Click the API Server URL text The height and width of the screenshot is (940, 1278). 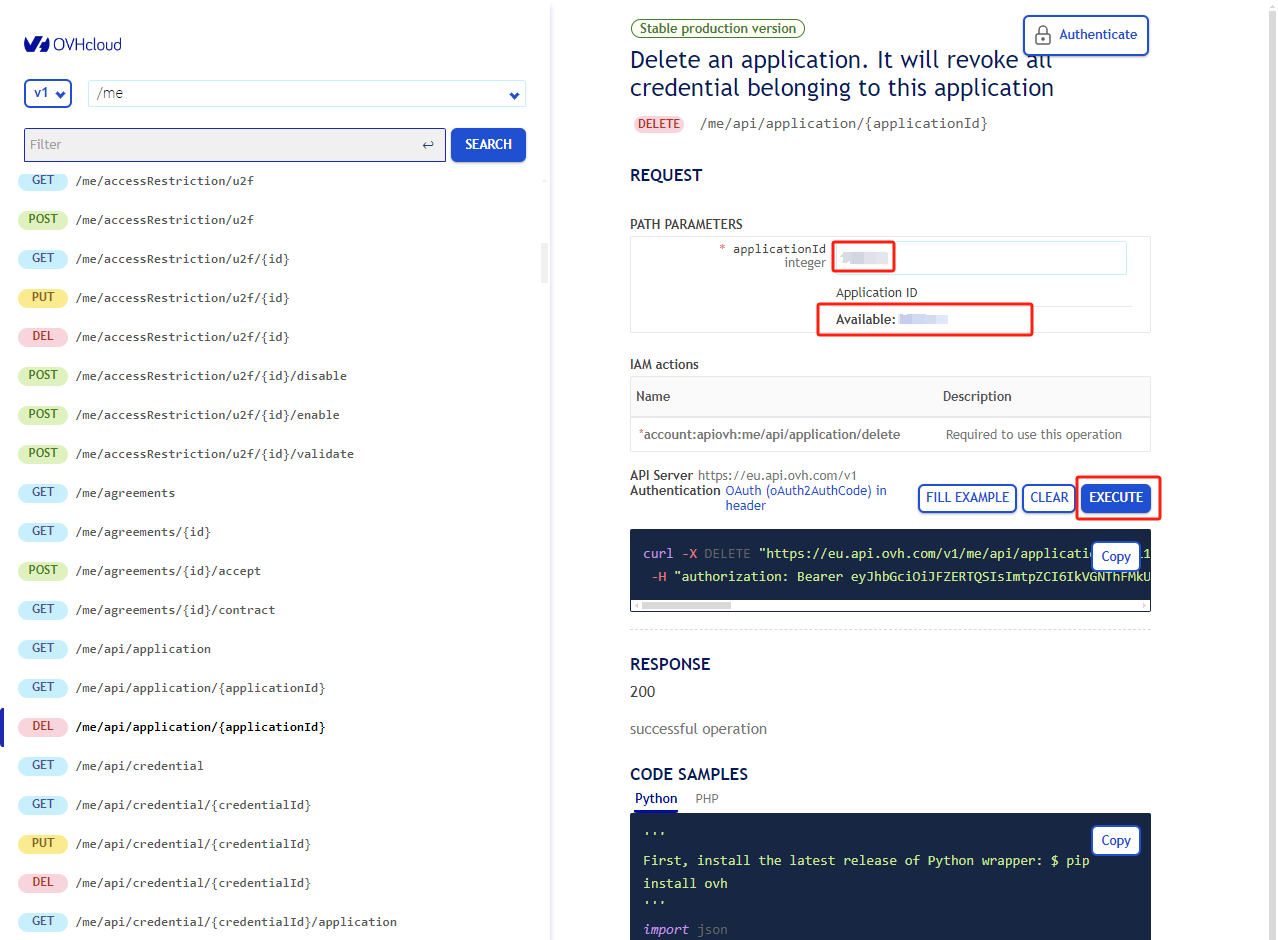tap(777, 476)
